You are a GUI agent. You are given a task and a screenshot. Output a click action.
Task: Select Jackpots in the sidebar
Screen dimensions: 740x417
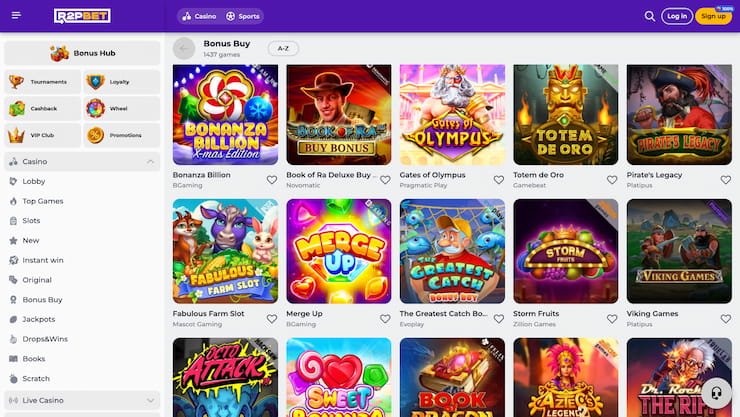click(39, 319)
